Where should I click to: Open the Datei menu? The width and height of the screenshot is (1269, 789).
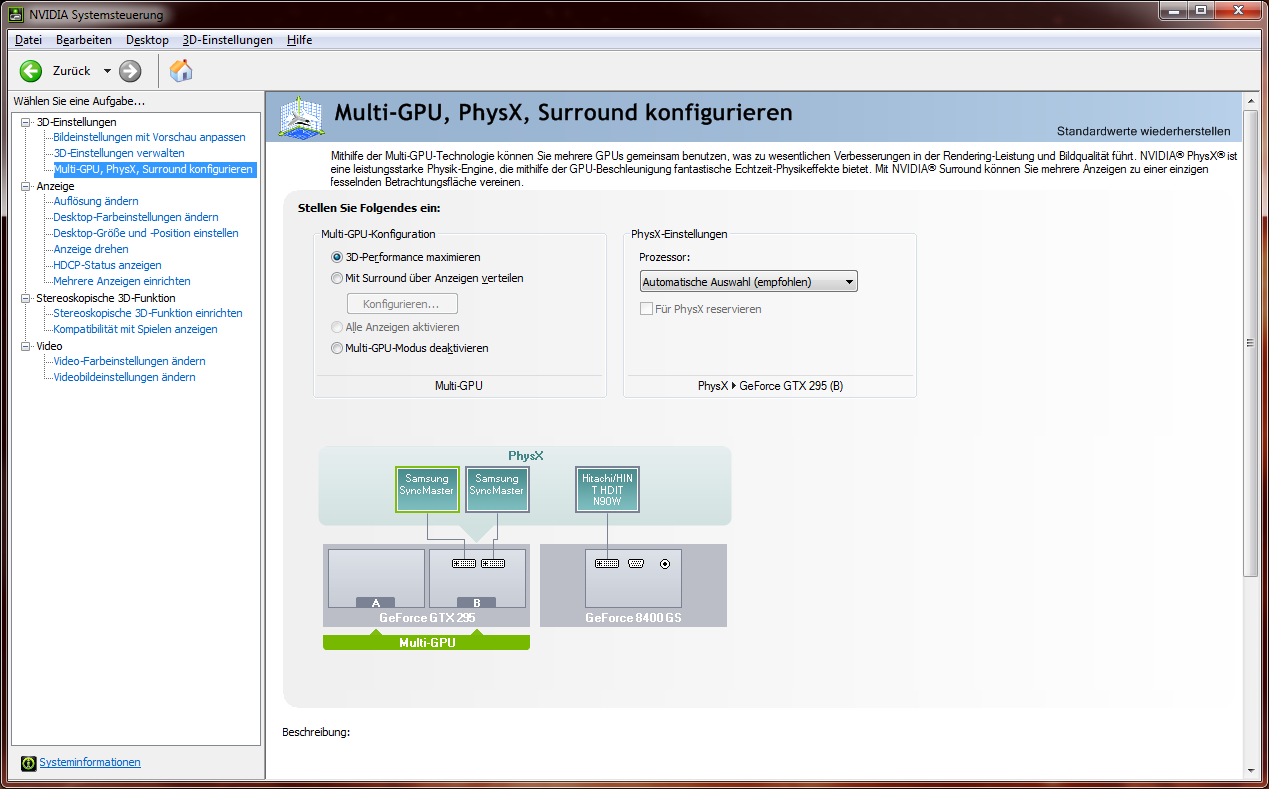point(28,40)
